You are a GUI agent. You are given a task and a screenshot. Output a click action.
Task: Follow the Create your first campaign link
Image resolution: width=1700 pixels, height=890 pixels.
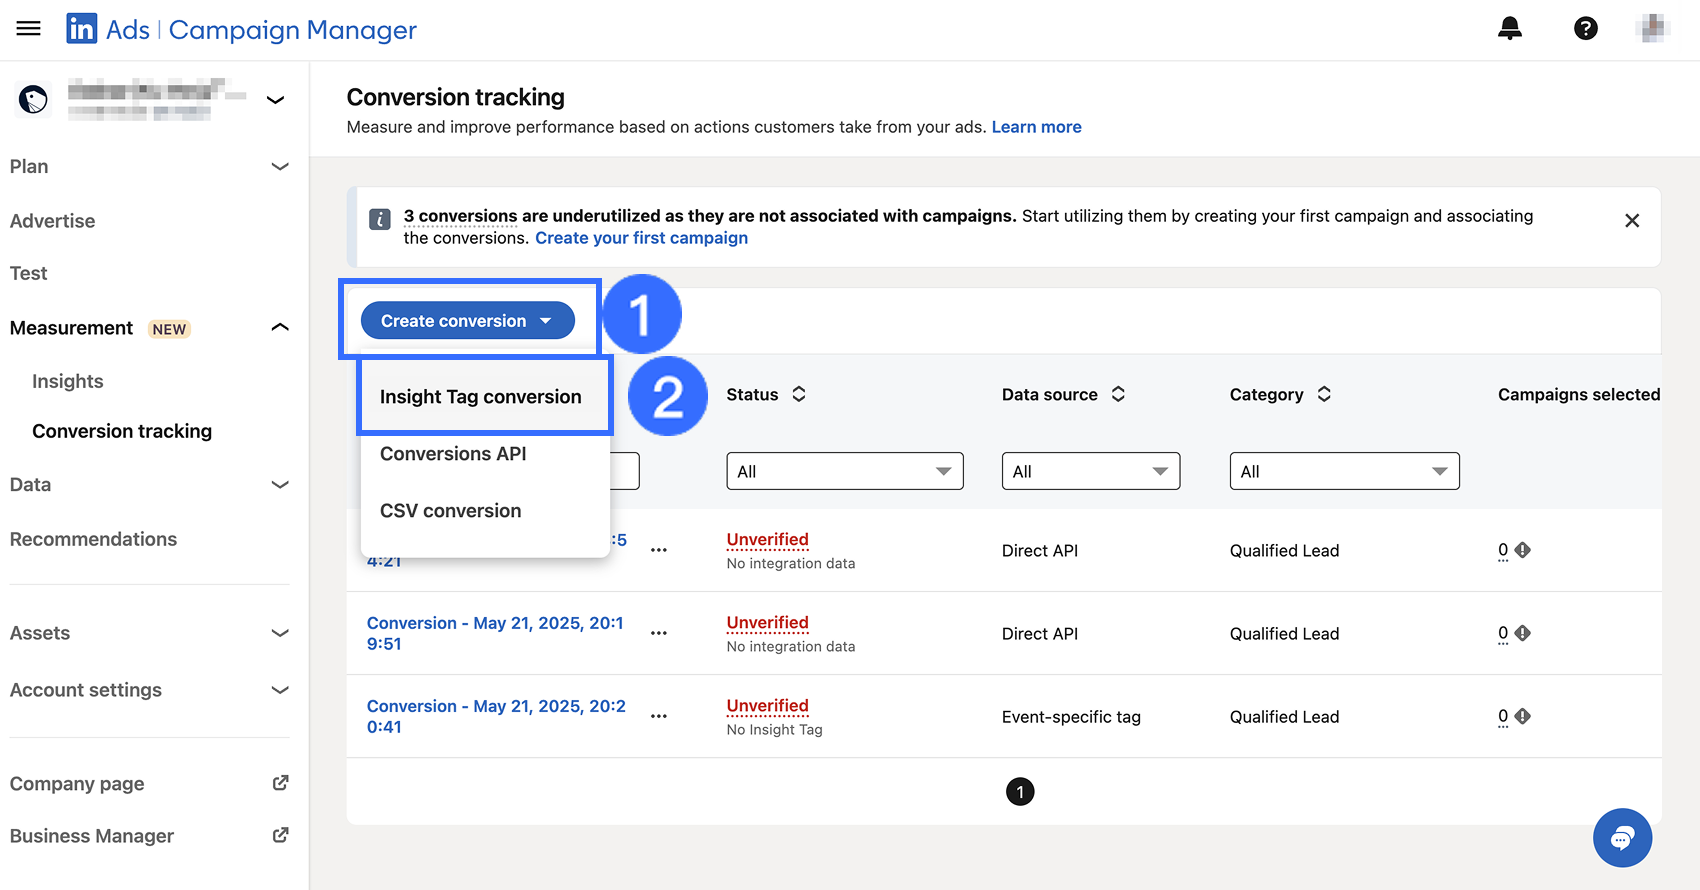coord(641,238)
